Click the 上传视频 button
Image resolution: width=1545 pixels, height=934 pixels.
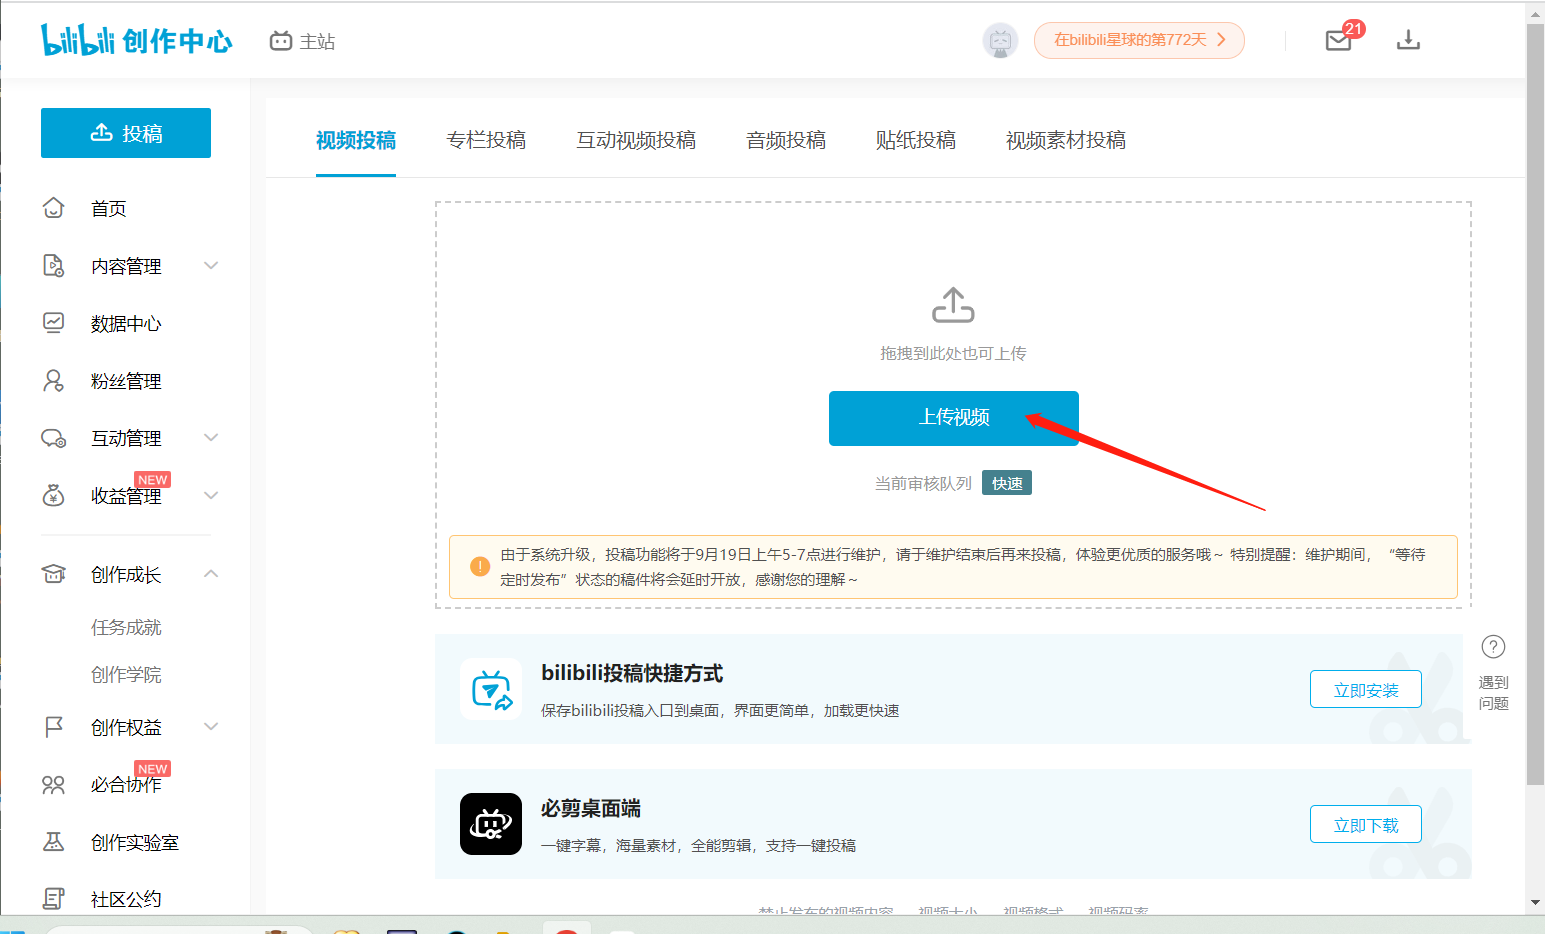954,418
